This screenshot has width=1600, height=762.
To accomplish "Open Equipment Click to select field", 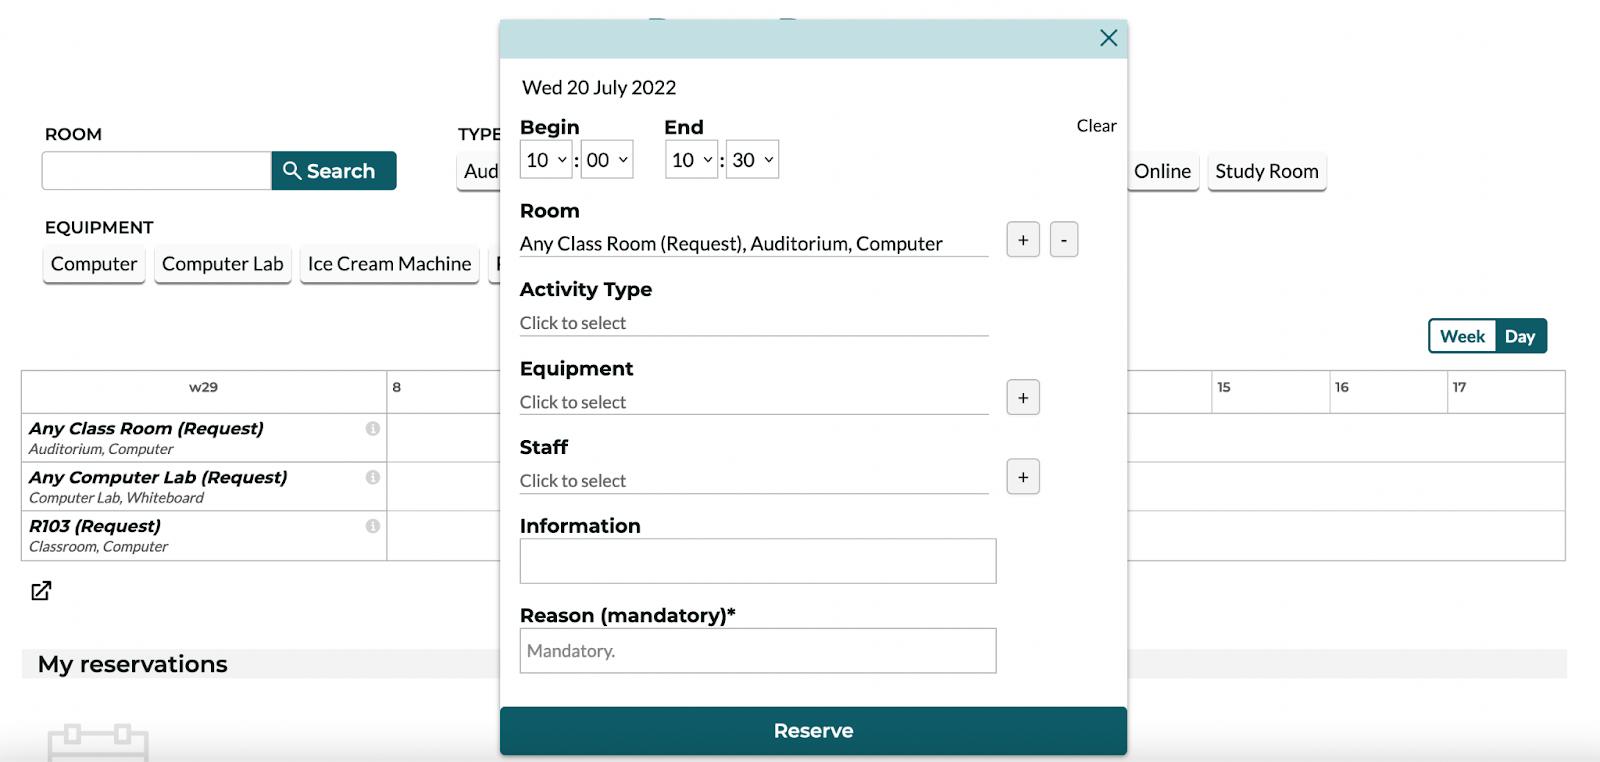I will 754,402.
